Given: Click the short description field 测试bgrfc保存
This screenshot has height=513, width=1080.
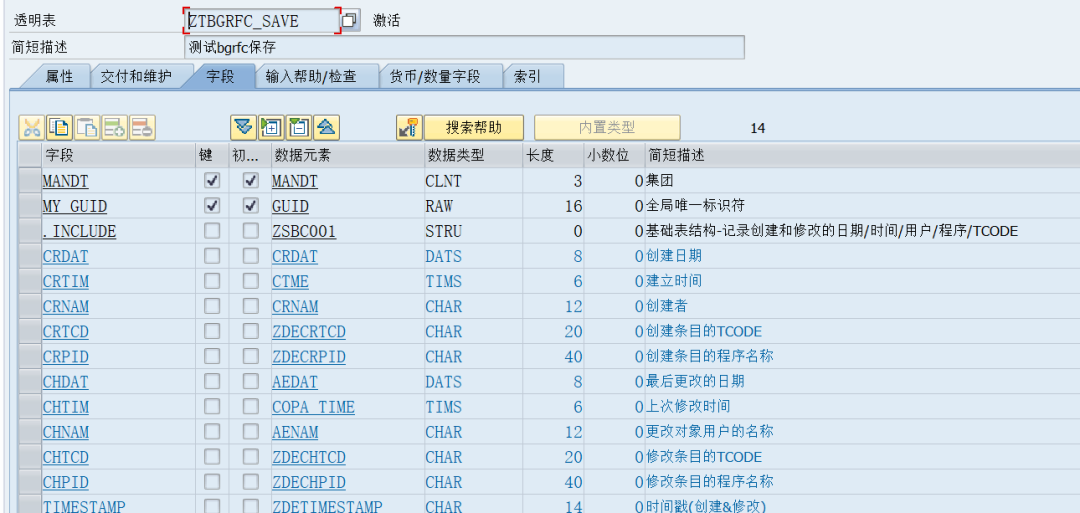Looking at the screenshot, I should (x=465, y=48).
